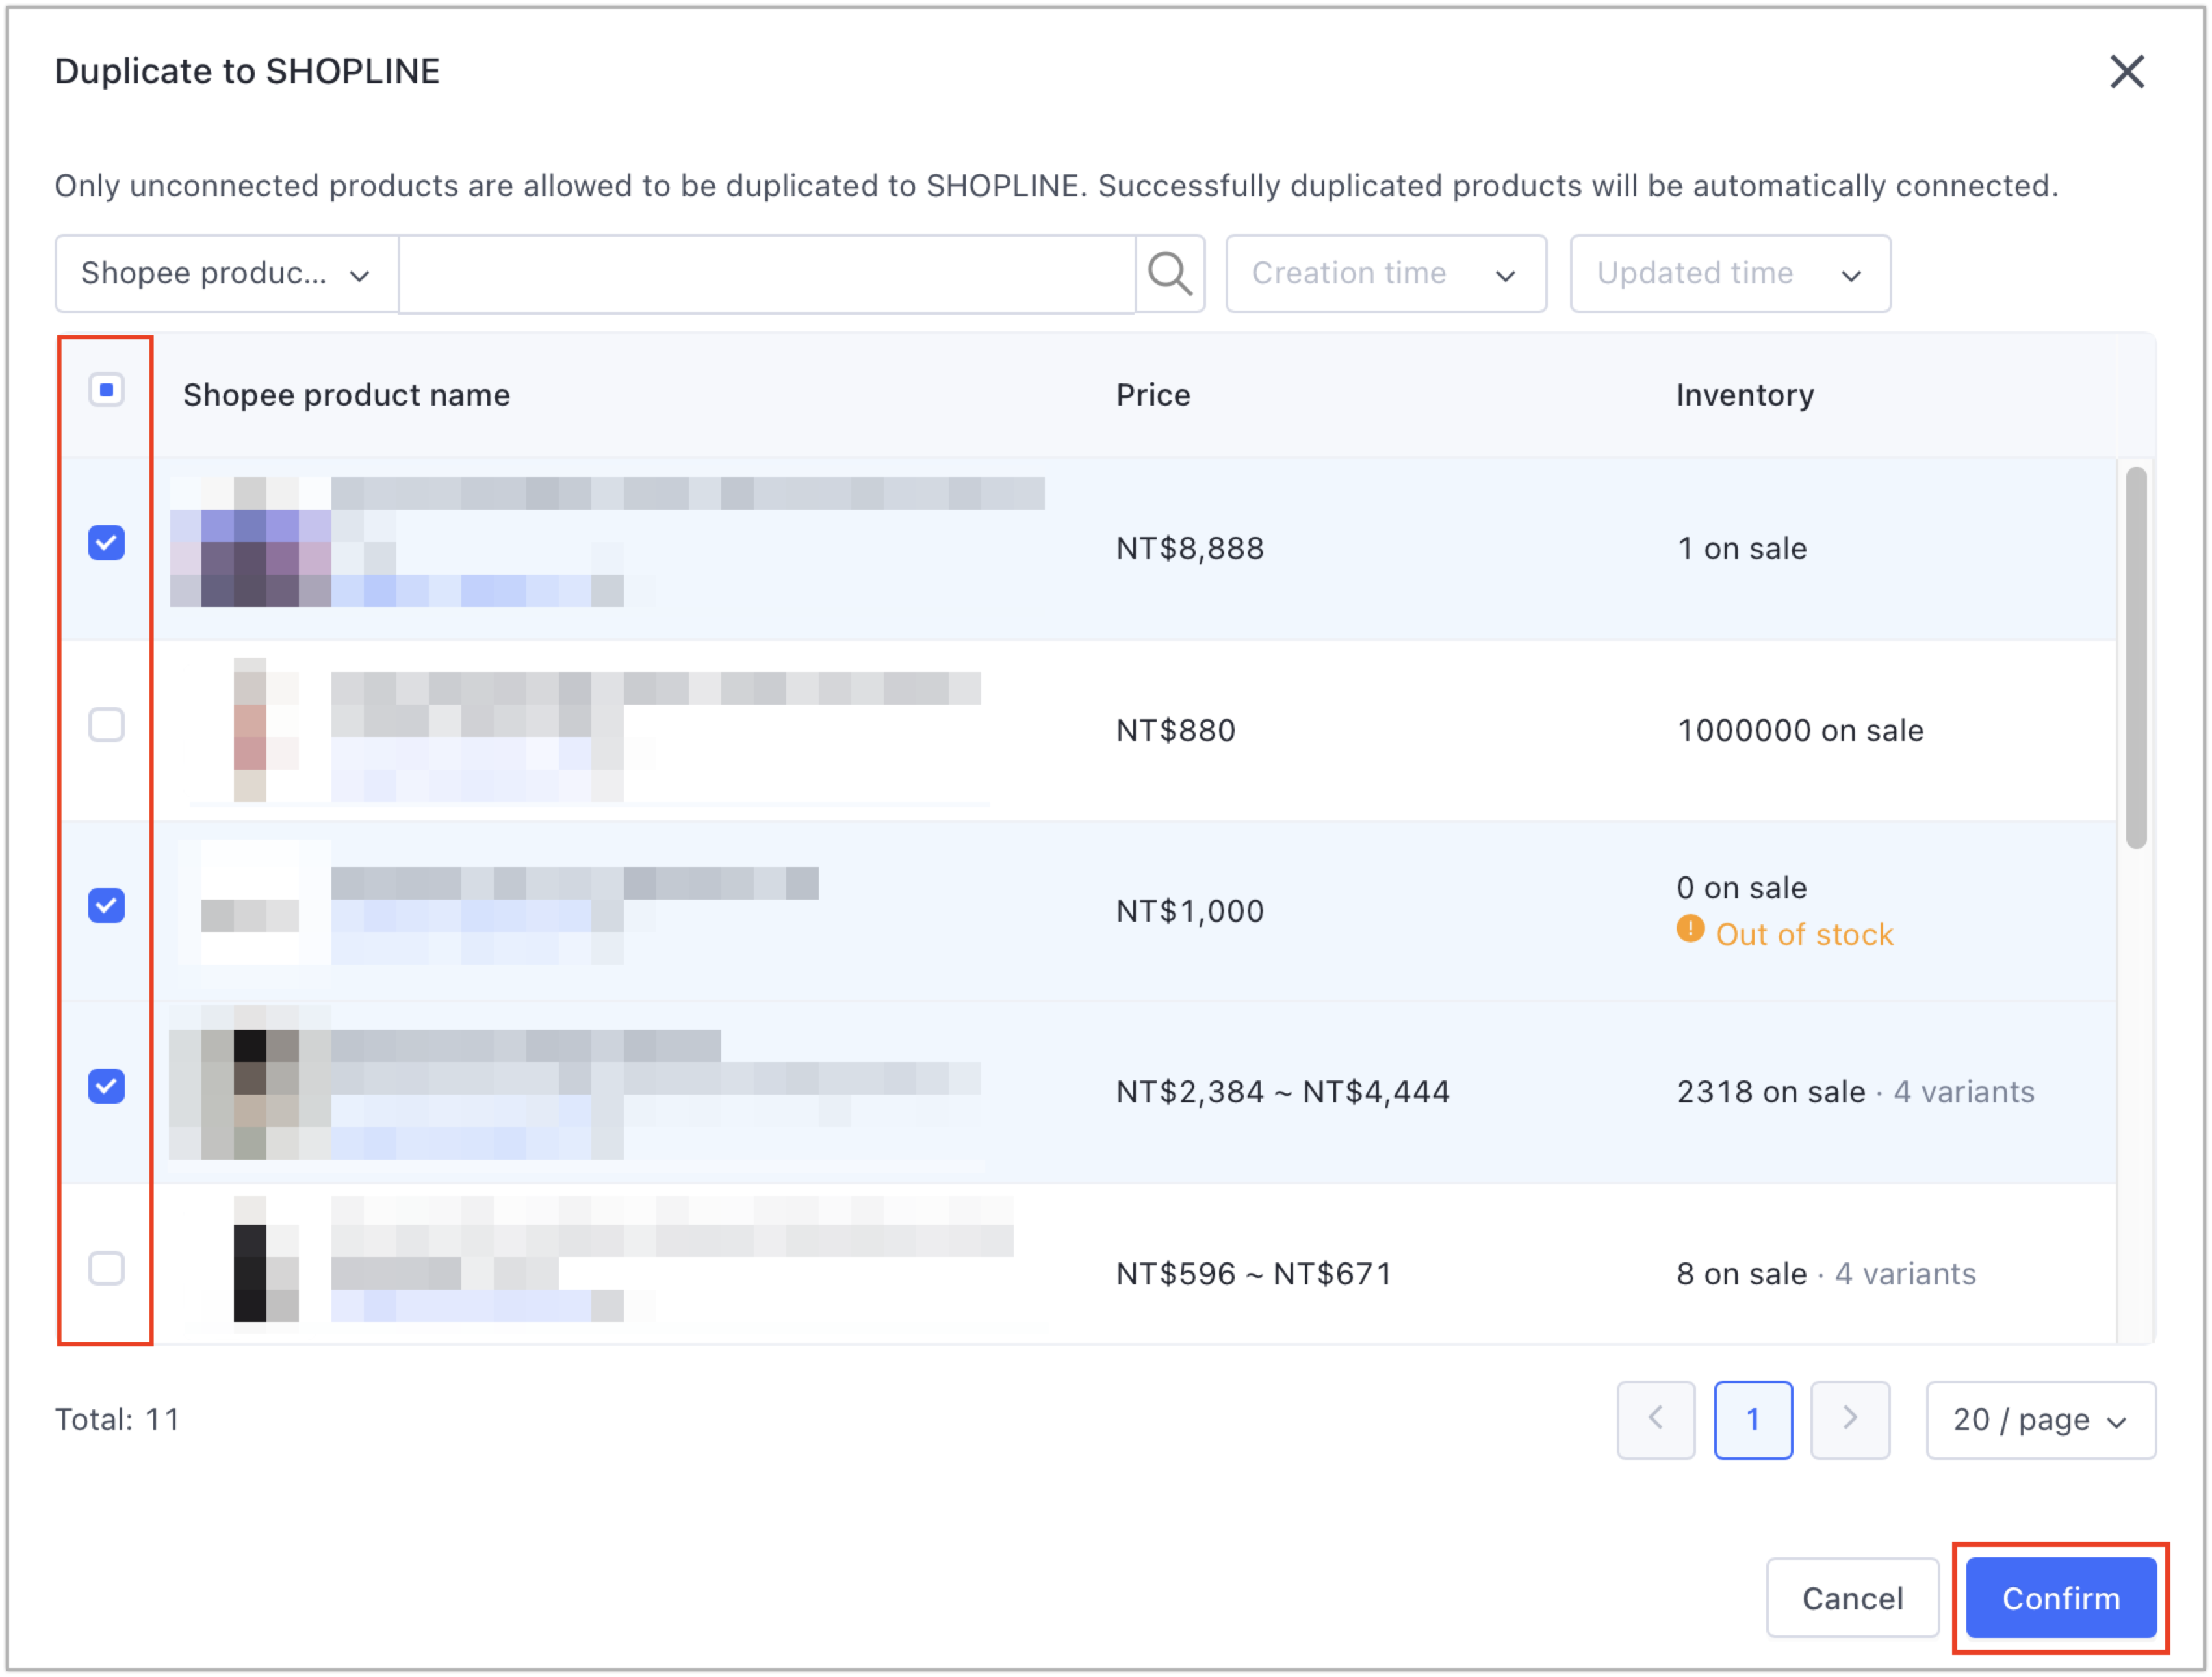The height and width of the screenshot is (1677, 2212).
Task: Click the NT$596 ~ NT$671 price cell
Action: [1254, 1274]
